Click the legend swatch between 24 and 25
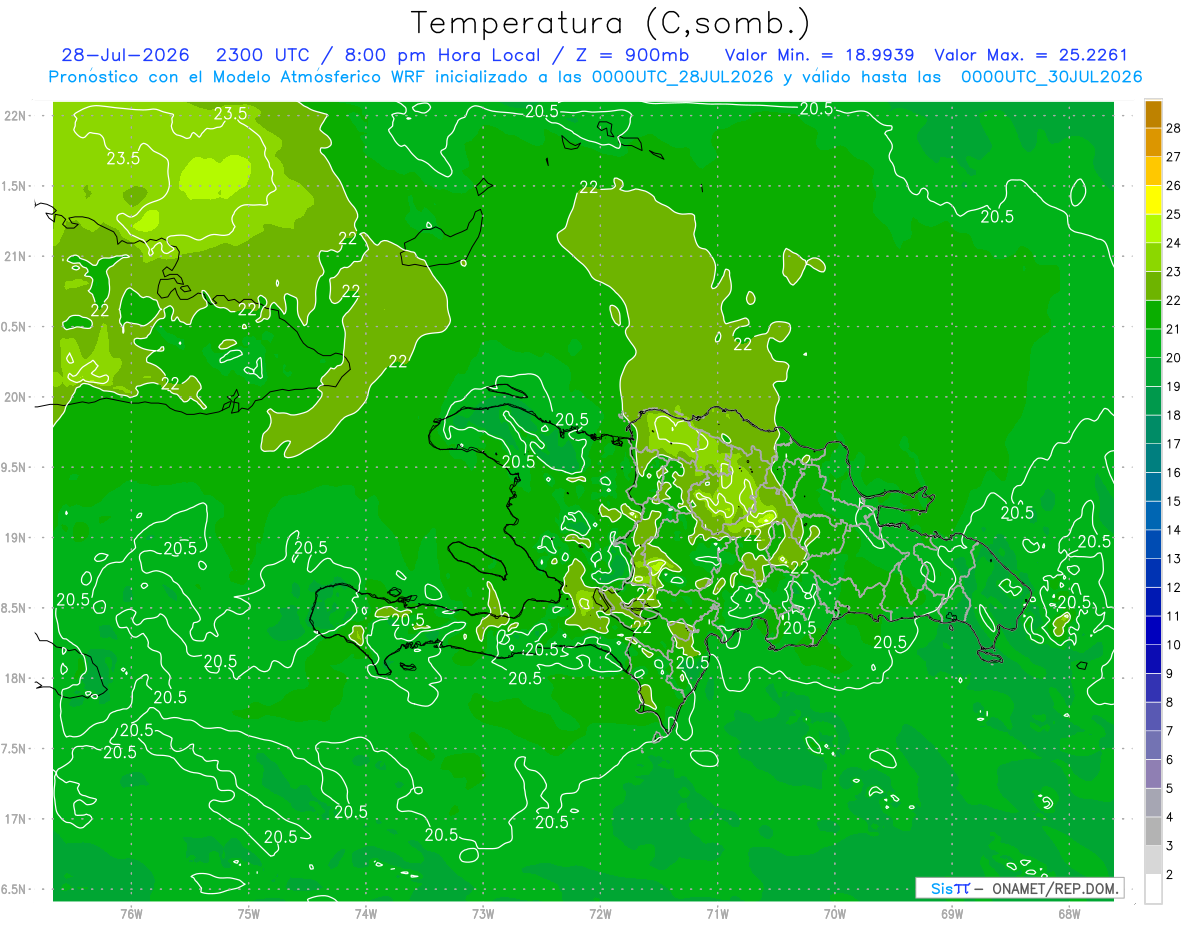This screenshot has width=1200, height=927. point(1153,228)
